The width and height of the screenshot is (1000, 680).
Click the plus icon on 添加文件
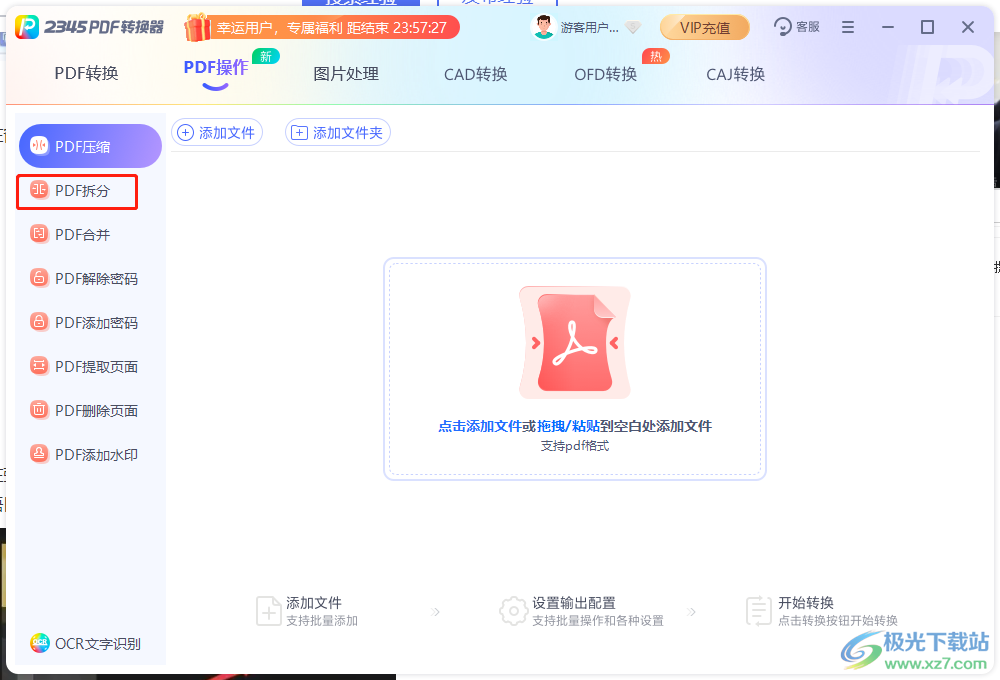click(185, 133)
